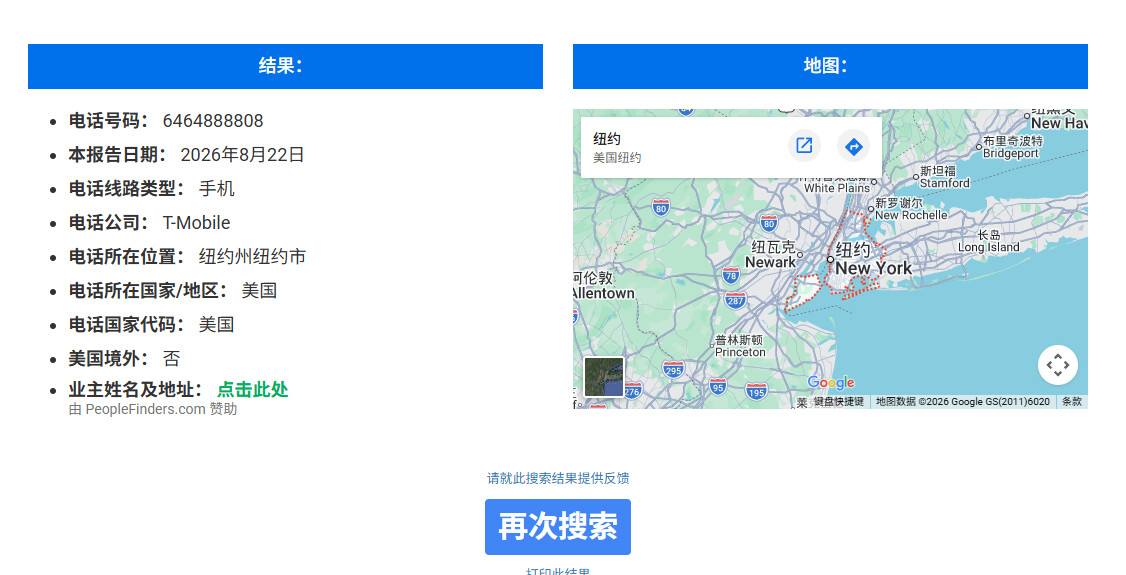Click the carrier value T-Mobile
This screenshot has height=575, width=1126.
[x=197, y=223]
